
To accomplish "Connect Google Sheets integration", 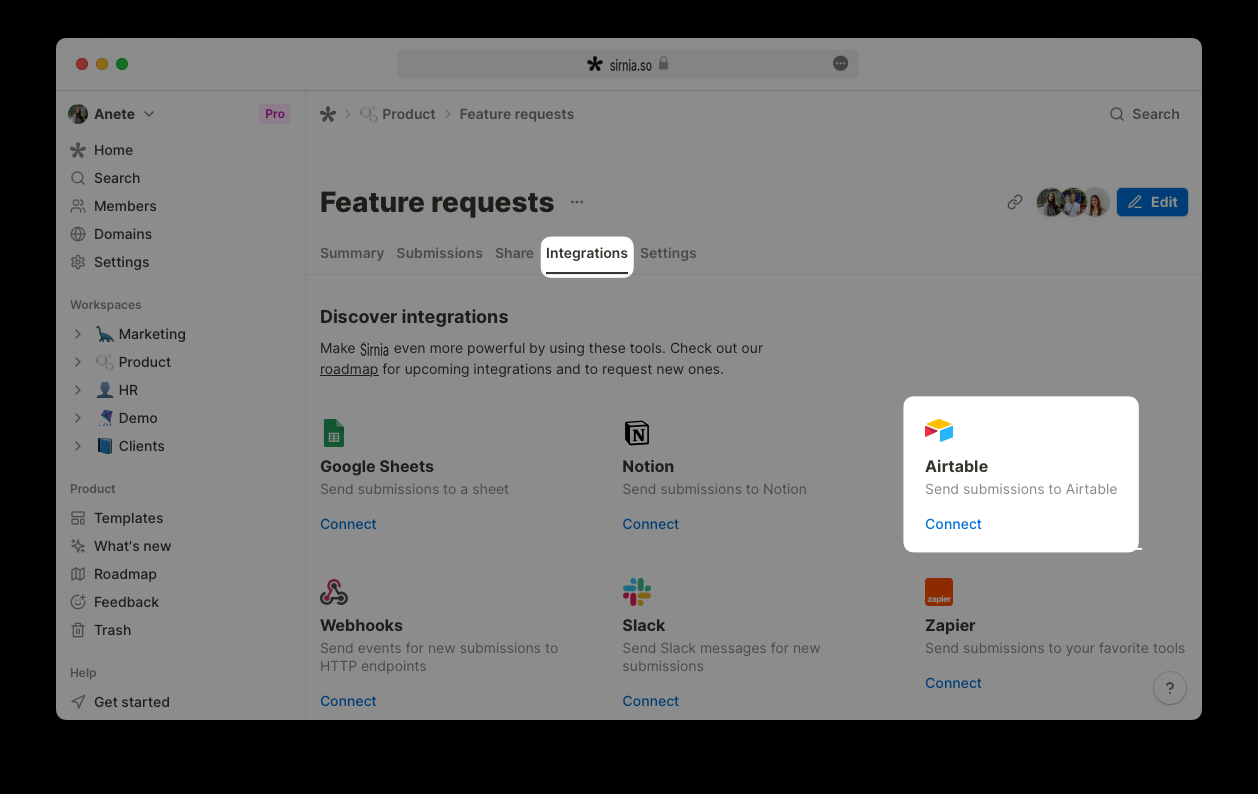I will point(348,524).
